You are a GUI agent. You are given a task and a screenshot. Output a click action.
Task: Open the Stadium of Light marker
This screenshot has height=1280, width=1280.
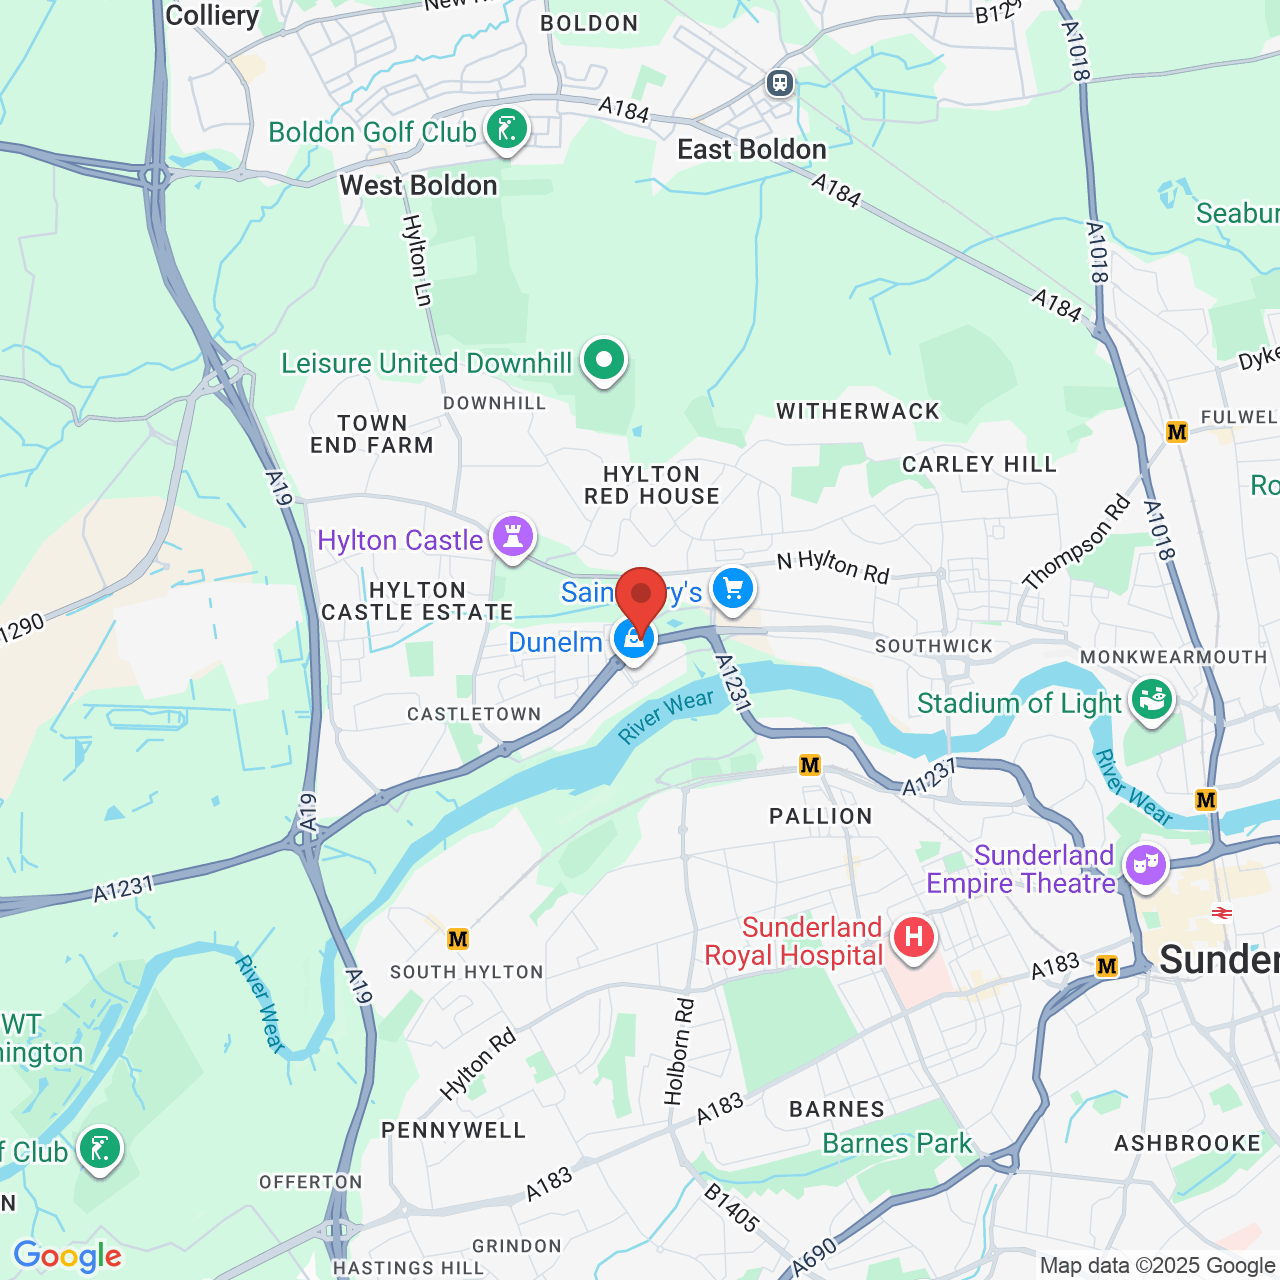click(x=1151, y=701)
